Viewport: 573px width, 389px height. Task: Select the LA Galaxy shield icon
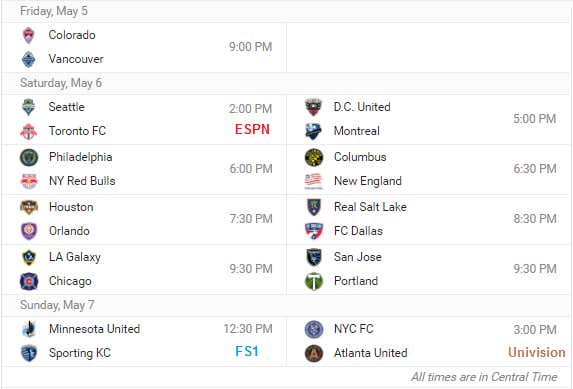coord(29,257)
